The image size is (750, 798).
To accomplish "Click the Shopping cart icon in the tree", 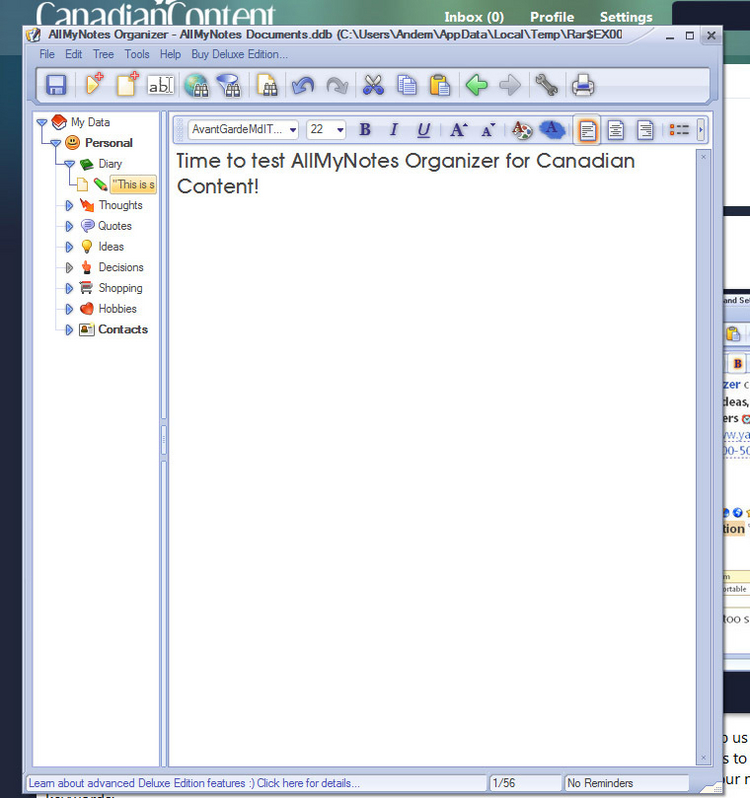I will (x=86, y=288).
